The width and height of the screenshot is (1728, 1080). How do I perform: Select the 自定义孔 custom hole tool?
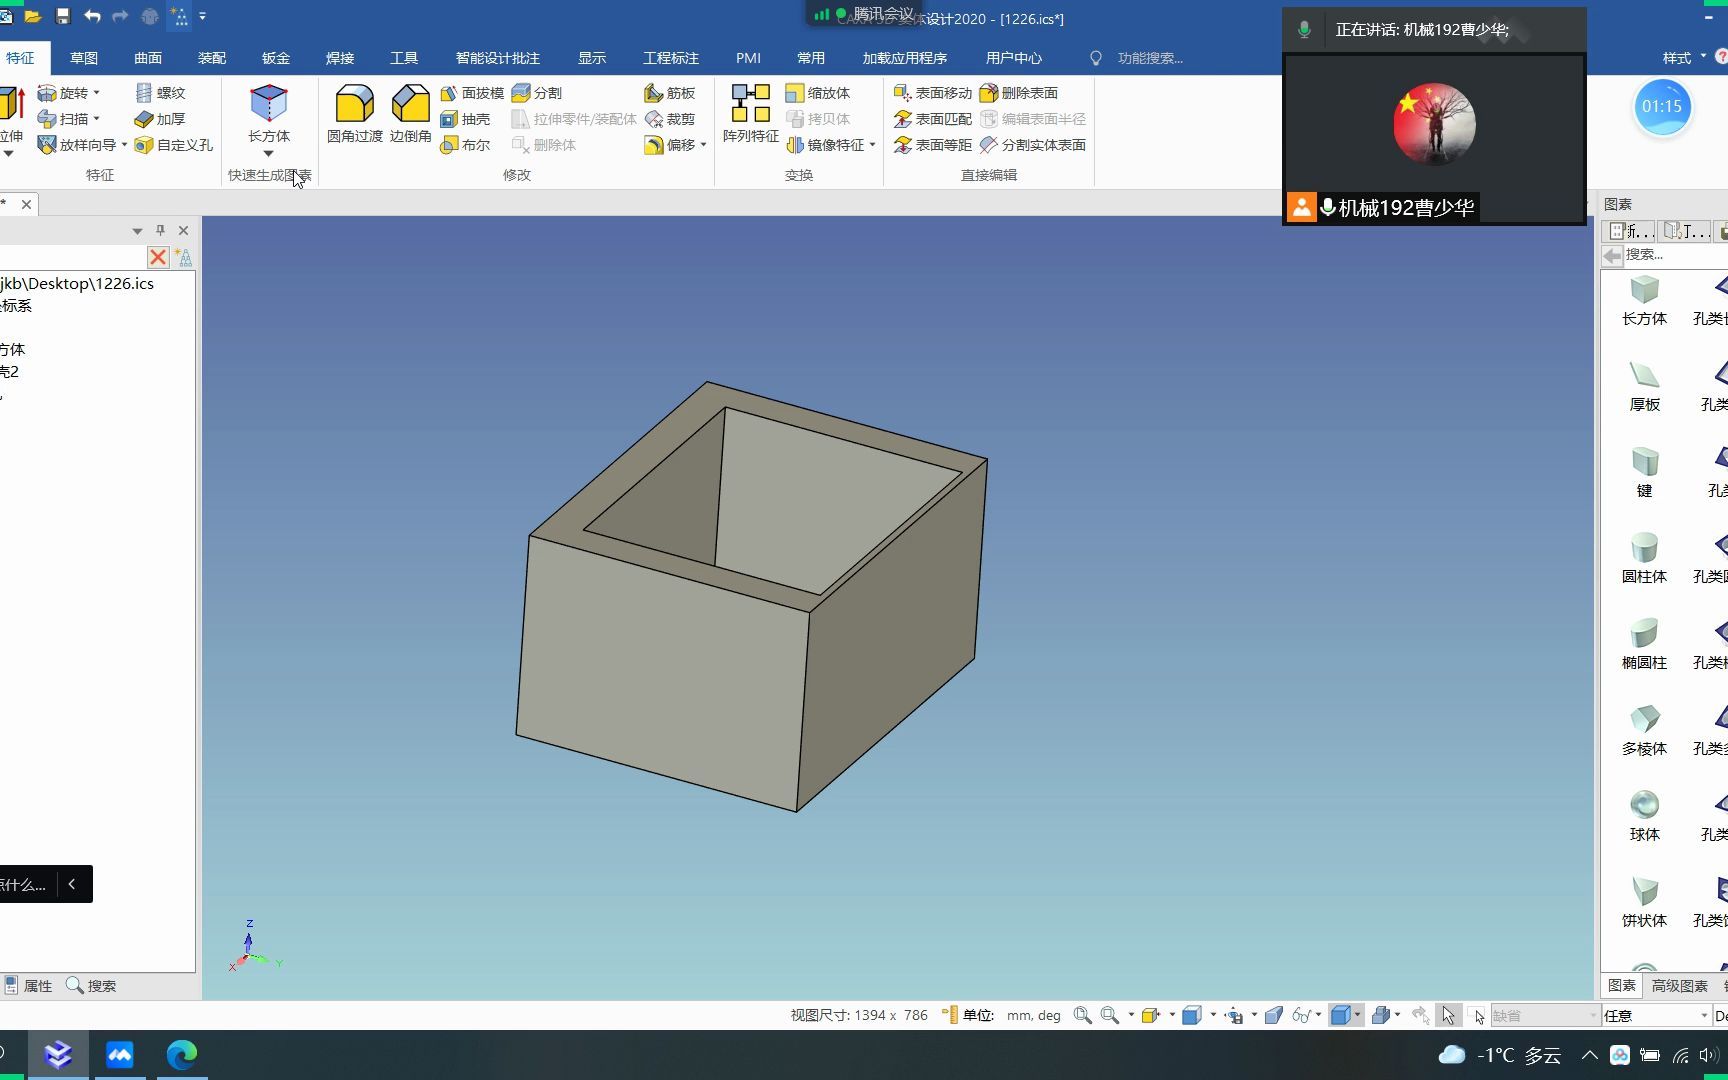pyautogui.click(x=174, y=145)
